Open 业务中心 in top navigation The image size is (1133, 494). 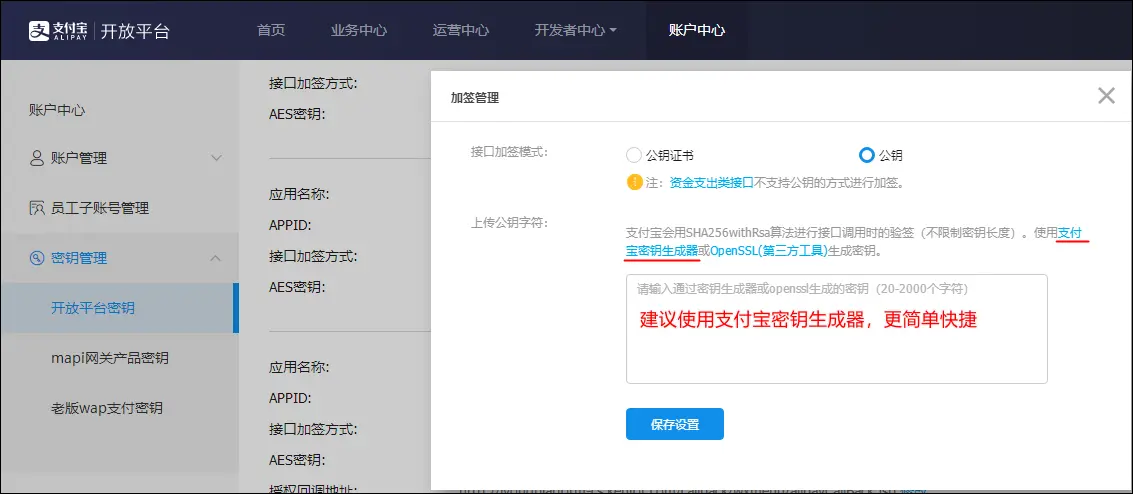[359, 30]
